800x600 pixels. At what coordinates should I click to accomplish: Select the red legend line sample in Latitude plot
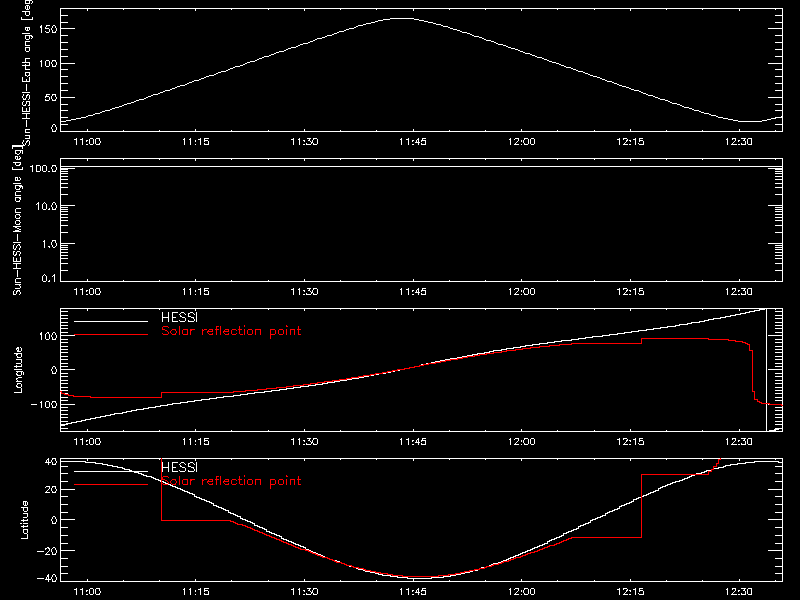(x=111, y=484)
